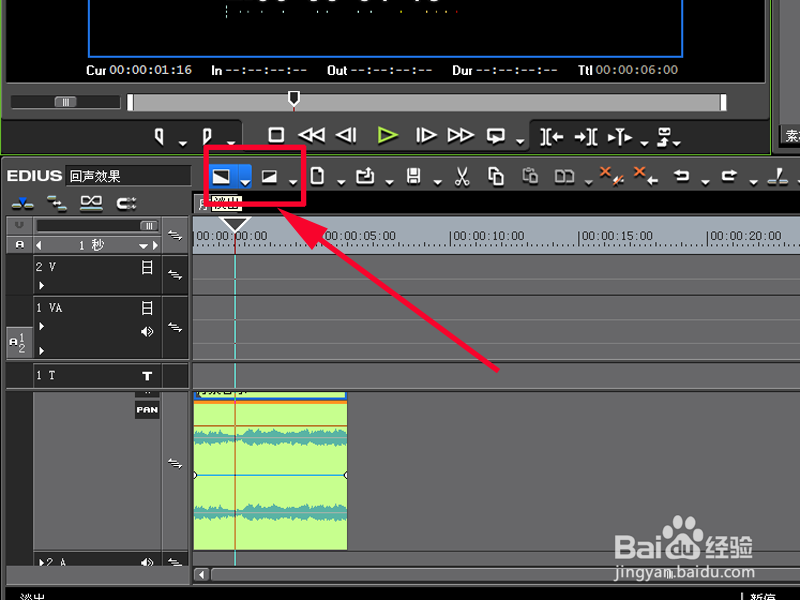Click the player position bar handle
This screenshot has height=600, width=800.
pos(294,97)
